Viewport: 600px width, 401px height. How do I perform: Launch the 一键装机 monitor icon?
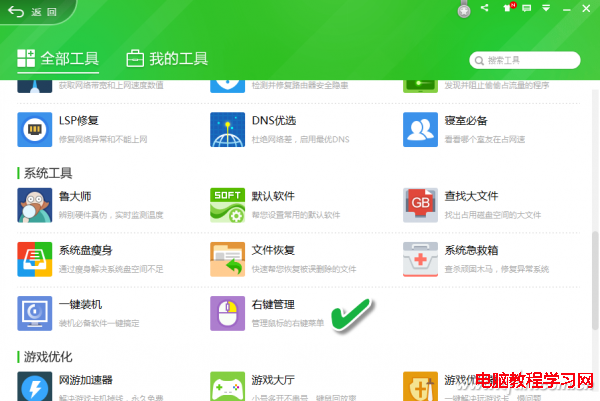35,313
